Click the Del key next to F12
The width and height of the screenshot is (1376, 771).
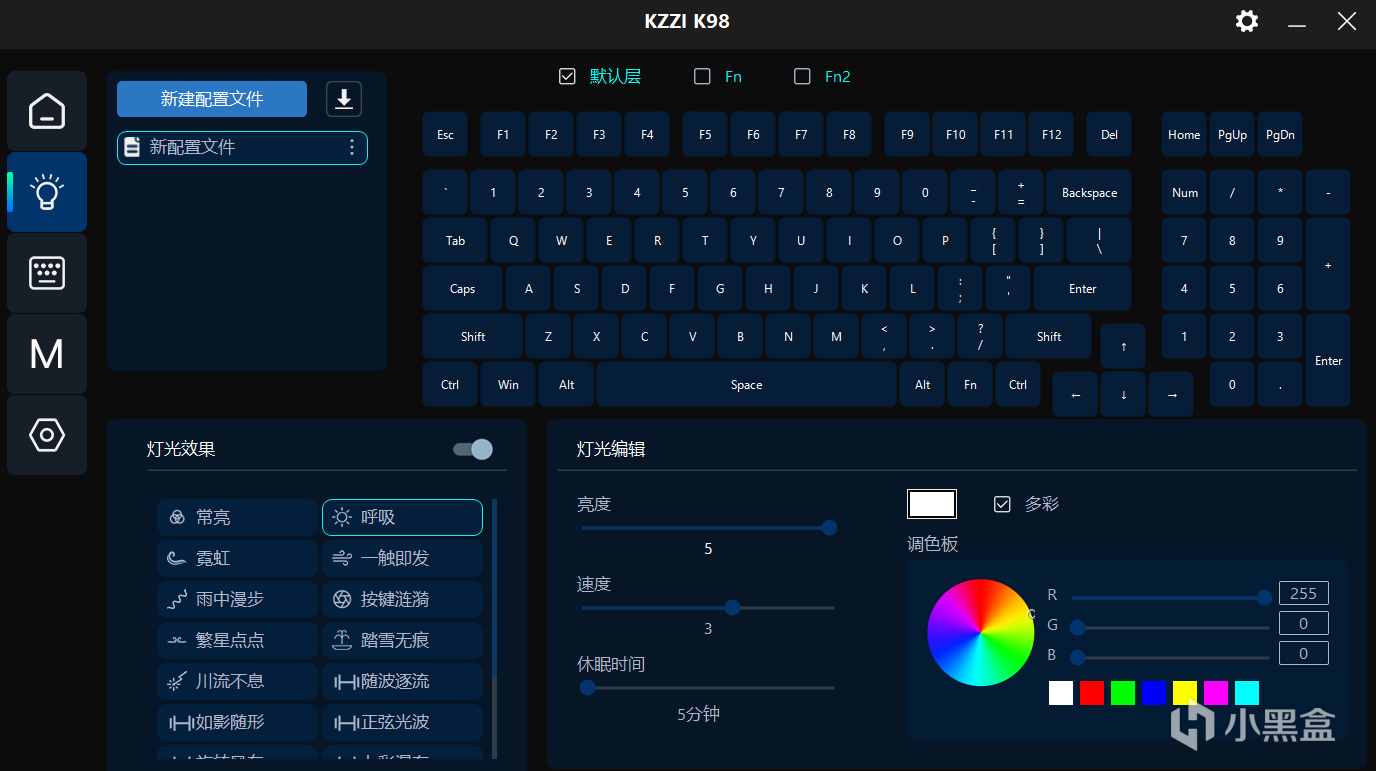[x=1109, y=135]
